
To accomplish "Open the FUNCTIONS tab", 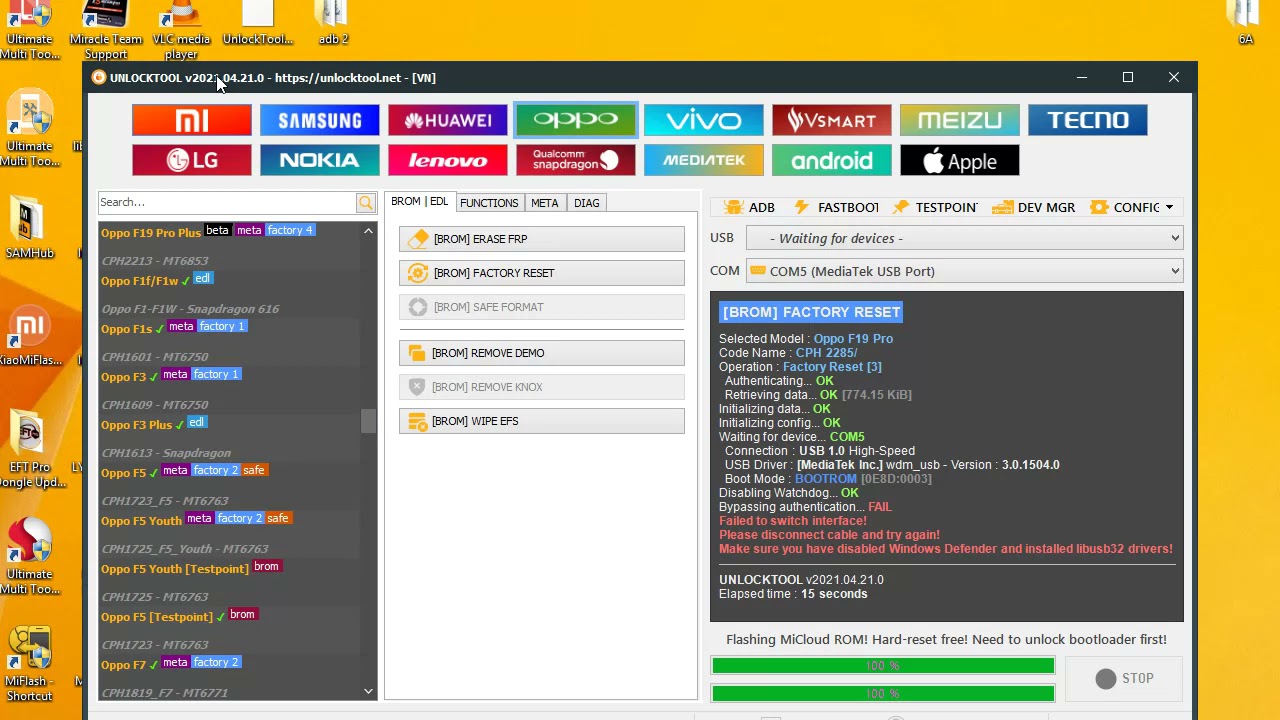I will (489, 203).
